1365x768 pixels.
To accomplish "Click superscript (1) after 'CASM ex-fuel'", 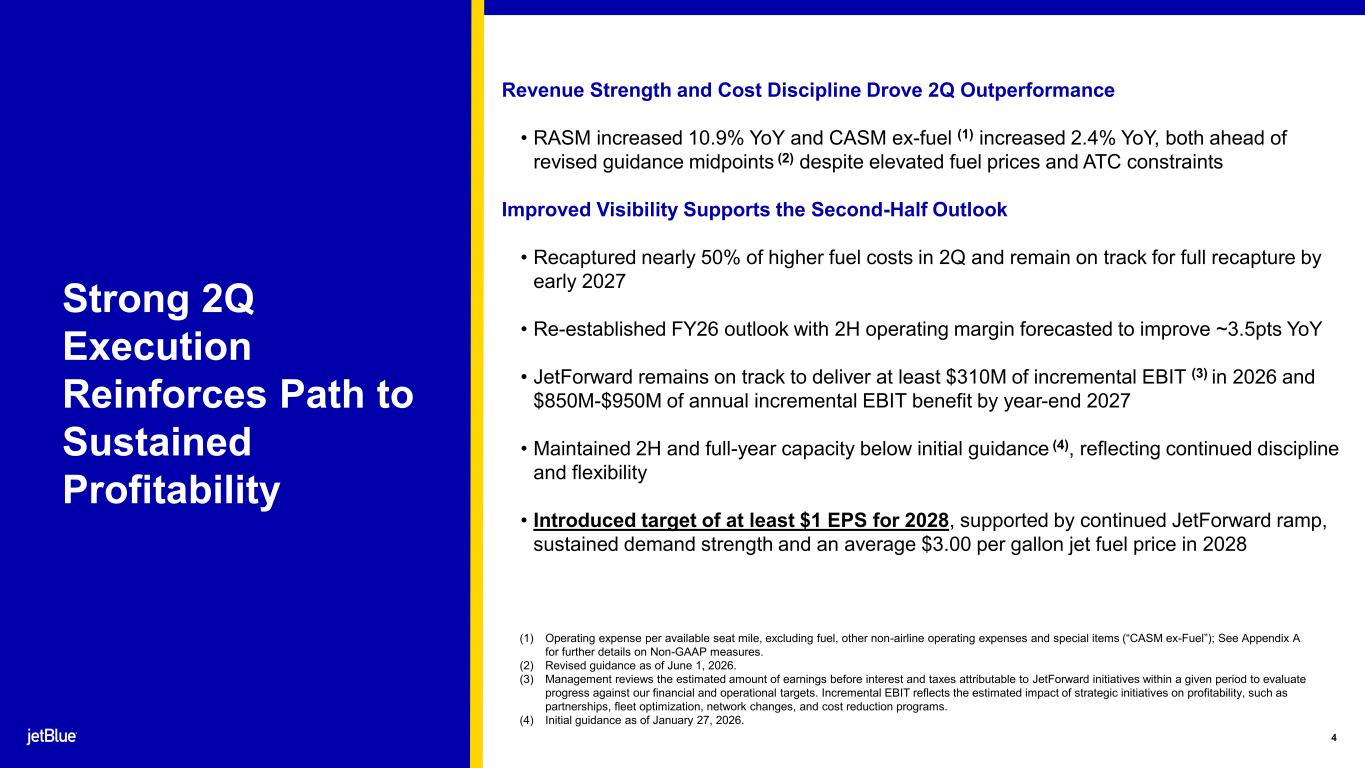I will pos(965,135).
